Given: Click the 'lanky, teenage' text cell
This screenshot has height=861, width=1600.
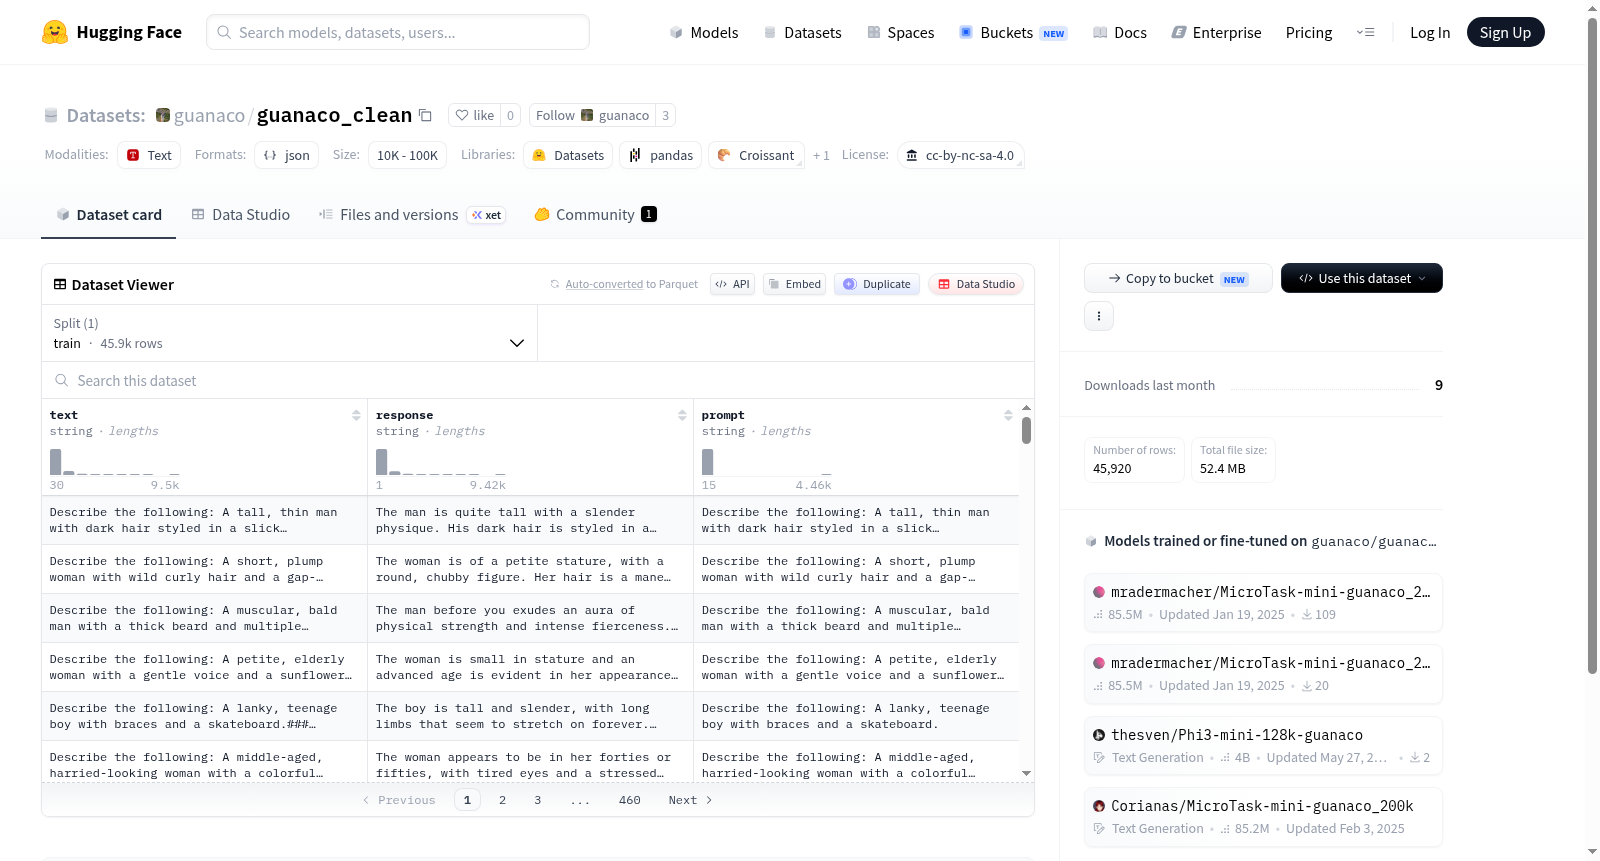Looking at the screenshot, I should click(204, 716).
